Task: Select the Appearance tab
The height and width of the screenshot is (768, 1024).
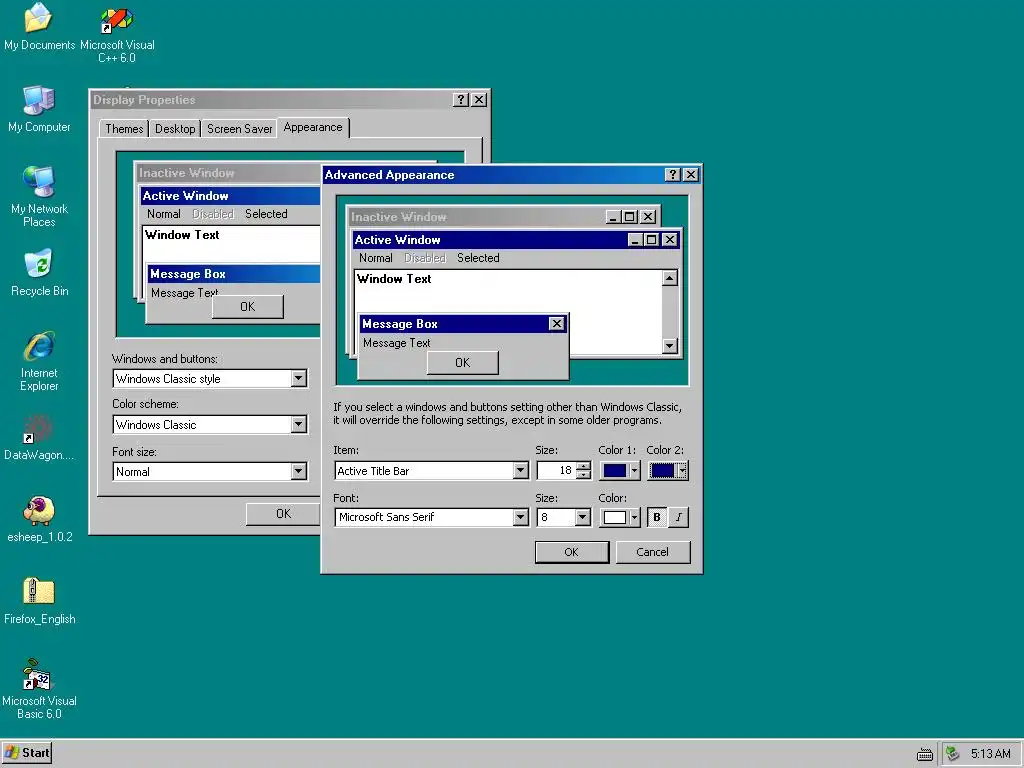Action: (313, 127)
